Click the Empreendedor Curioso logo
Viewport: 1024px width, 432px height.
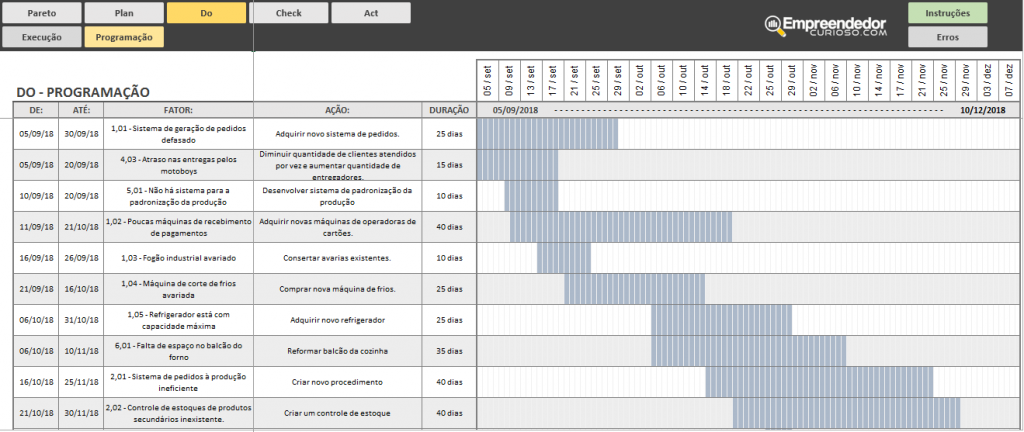(826, 26)
